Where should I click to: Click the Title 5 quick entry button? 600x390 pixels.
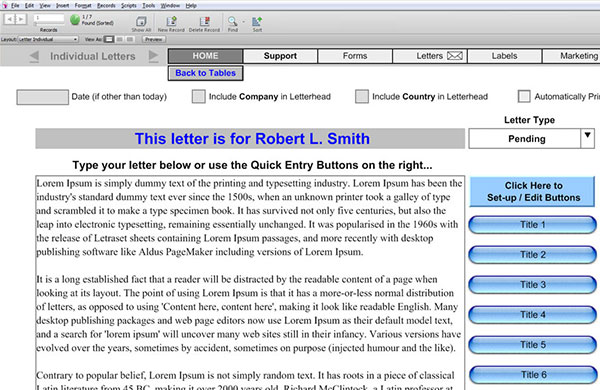click(x=532, y=345)
